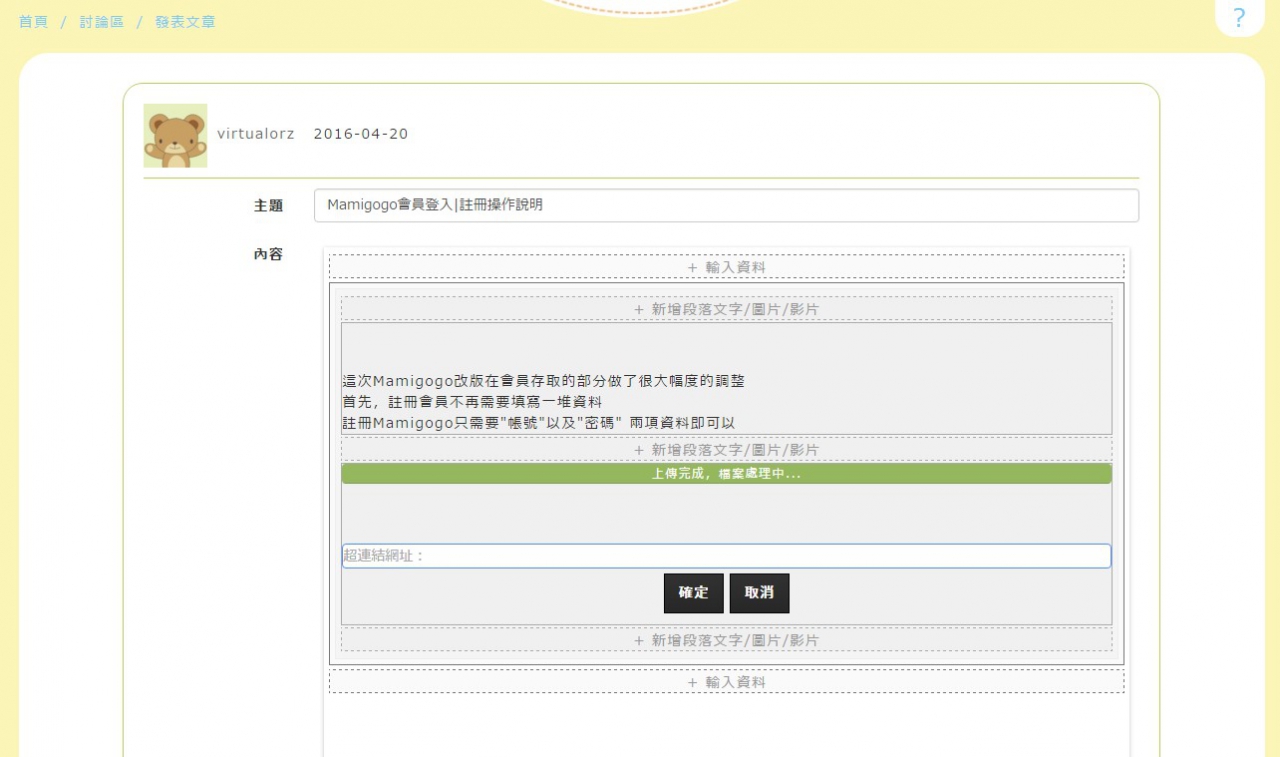The height and width of the screenshot is (757, 1280).
Task: Add a paragraph above the Mamigogo text block
Action: tap(726, 309)
